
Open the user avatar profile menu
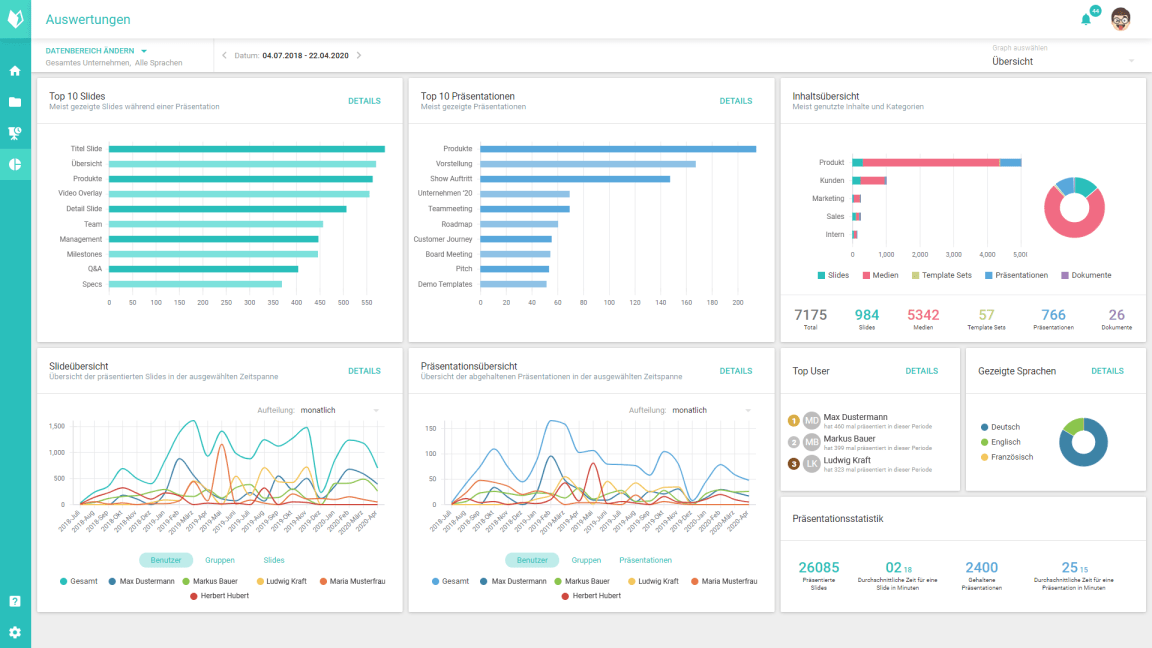click(1120, 19)
